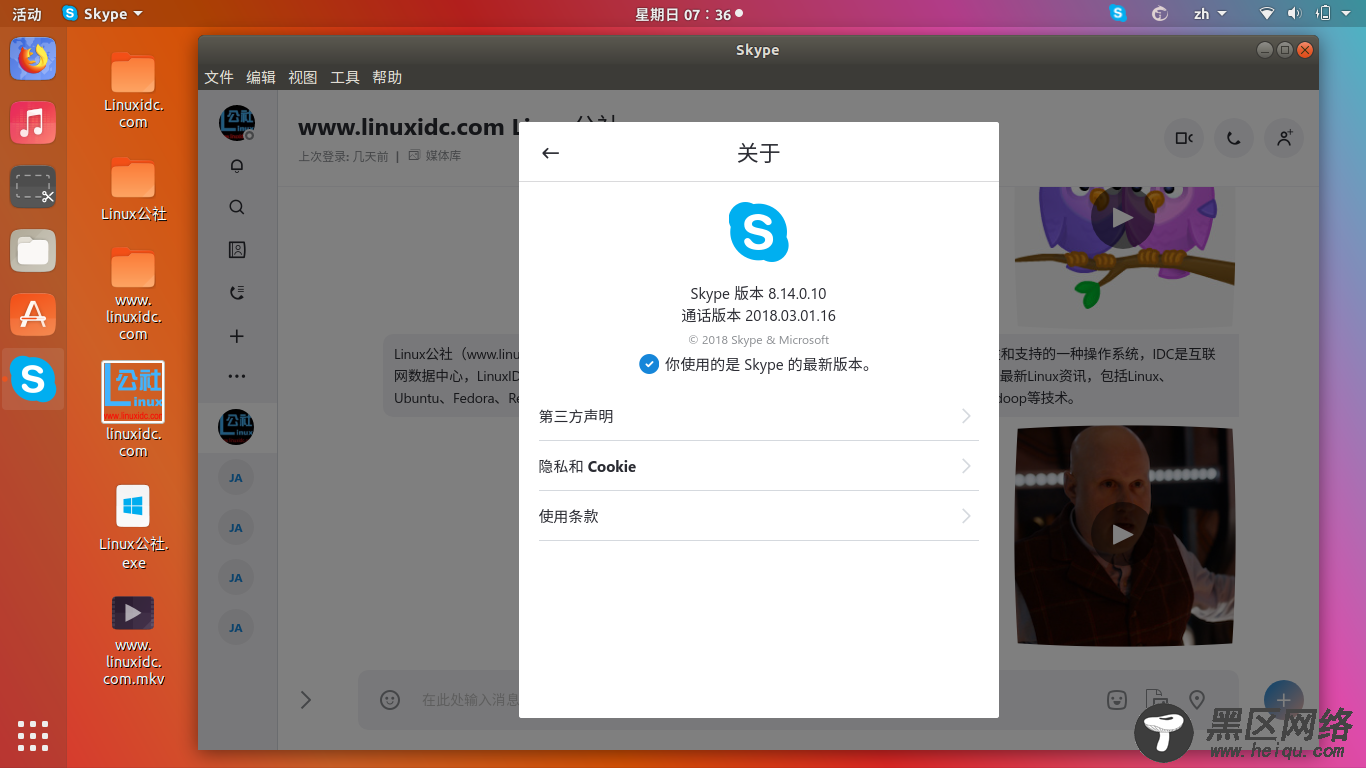Click the © 2018 Skype & Microsoft text

pos(758,340)
